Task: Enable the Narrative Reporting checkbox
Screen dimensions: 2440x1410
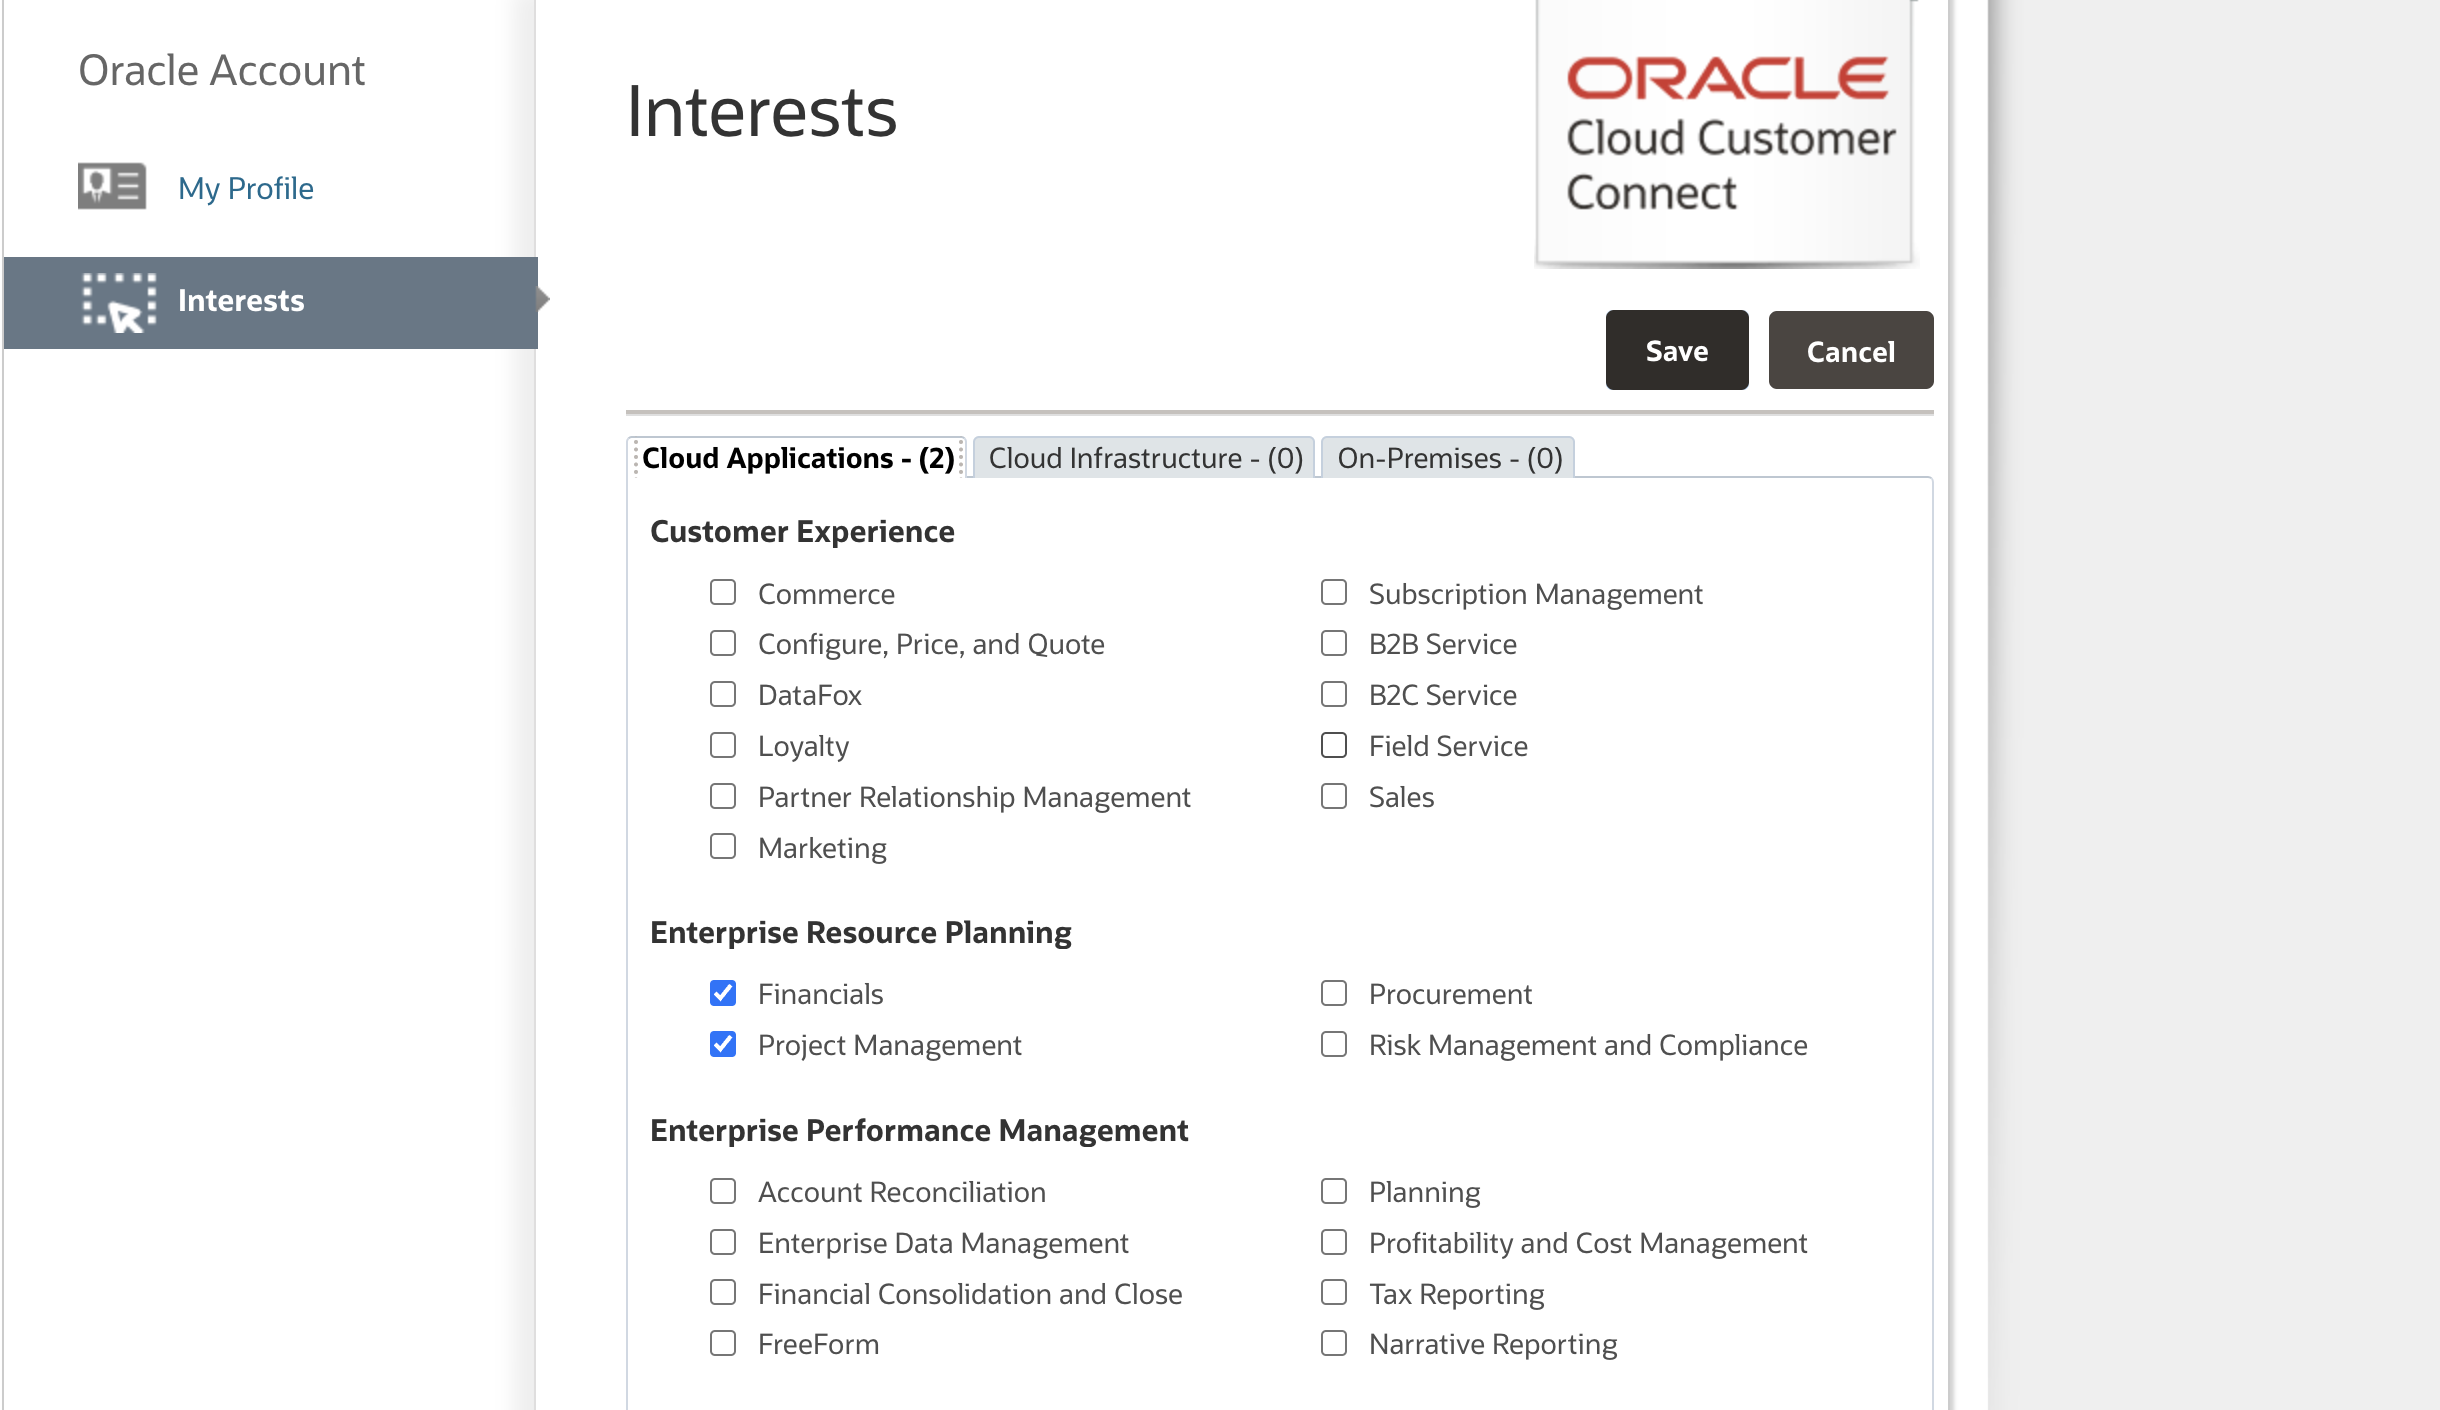Action: click(1334, 1343)
